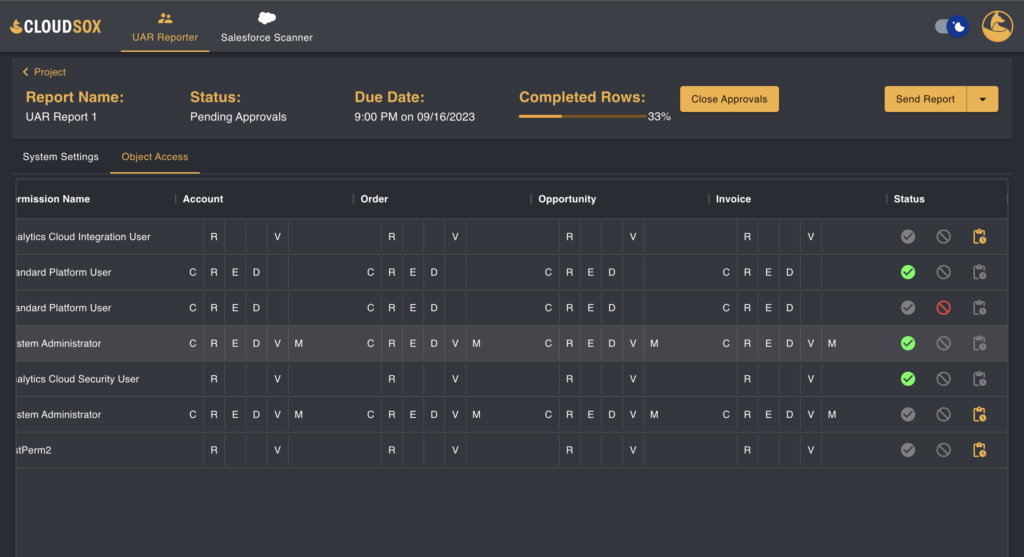The image size is (1024, 557).
Task: Reject the tPerm2 permission row
Action: coord(943,450)
